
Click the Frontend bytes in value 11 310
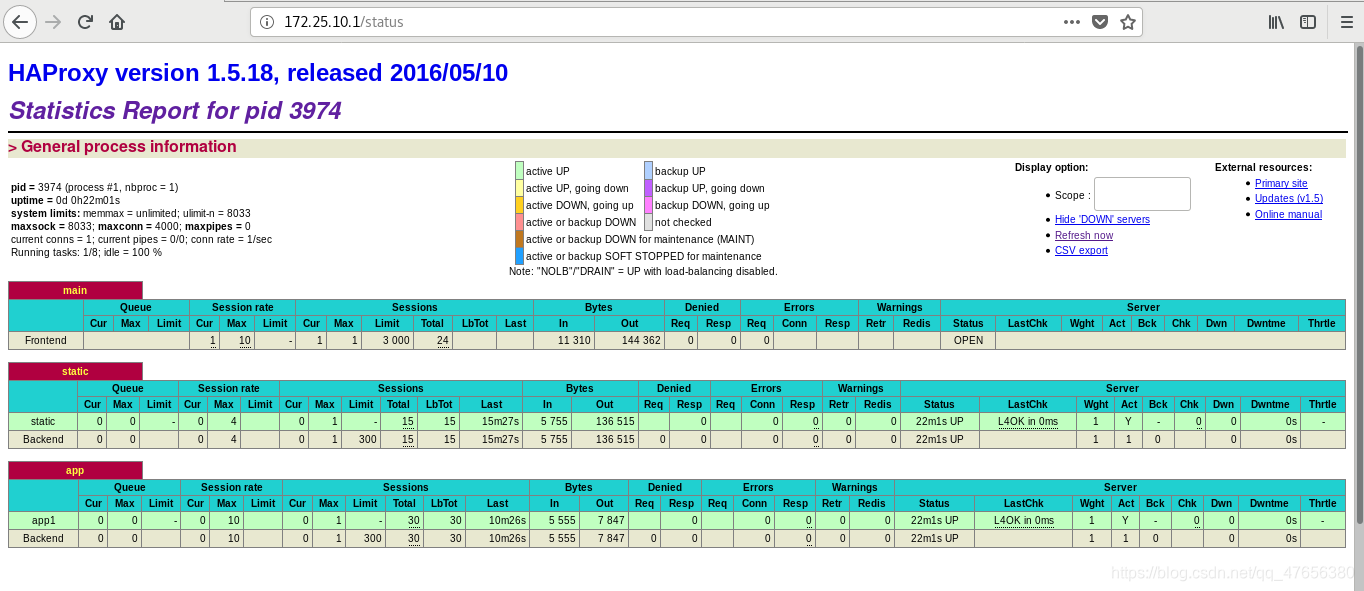(574, 340)
